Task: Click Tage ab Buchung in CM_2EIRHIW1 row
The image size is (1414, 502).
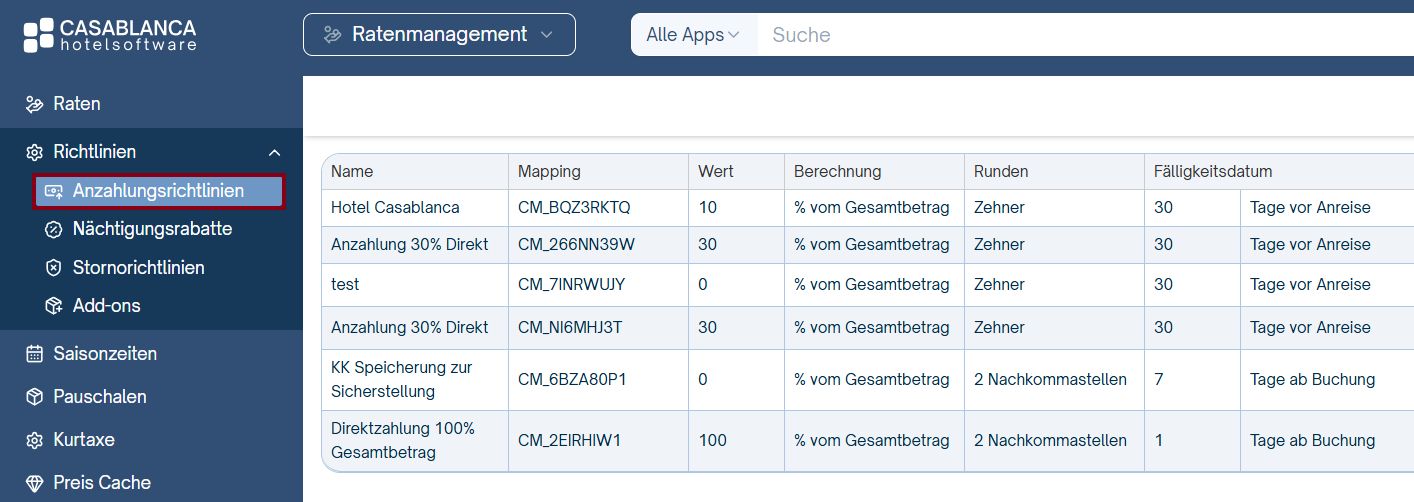Action: (1312, 441)
